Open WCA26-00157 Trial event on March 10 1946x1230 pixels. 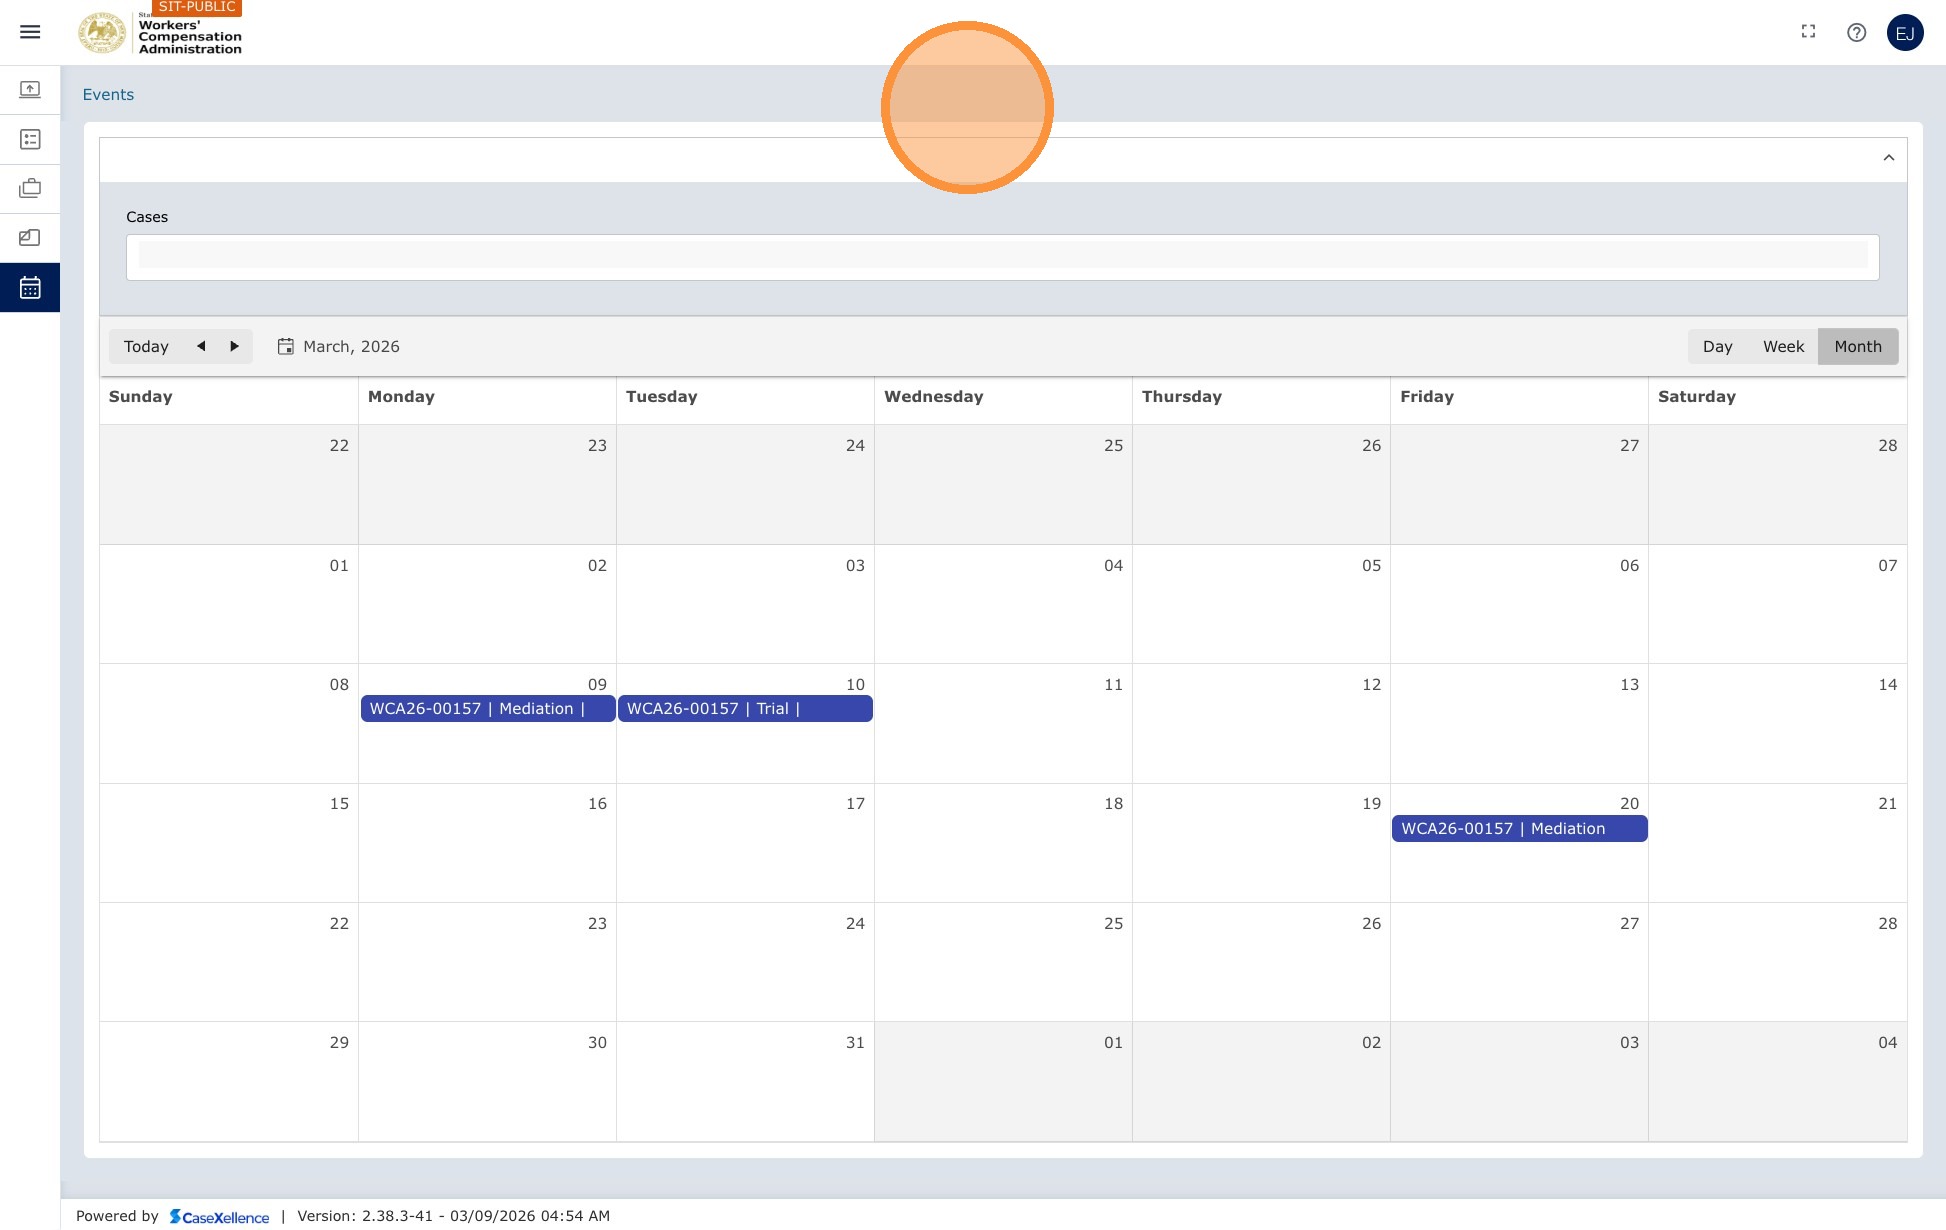pyautogui.click(x=745, y=709)
